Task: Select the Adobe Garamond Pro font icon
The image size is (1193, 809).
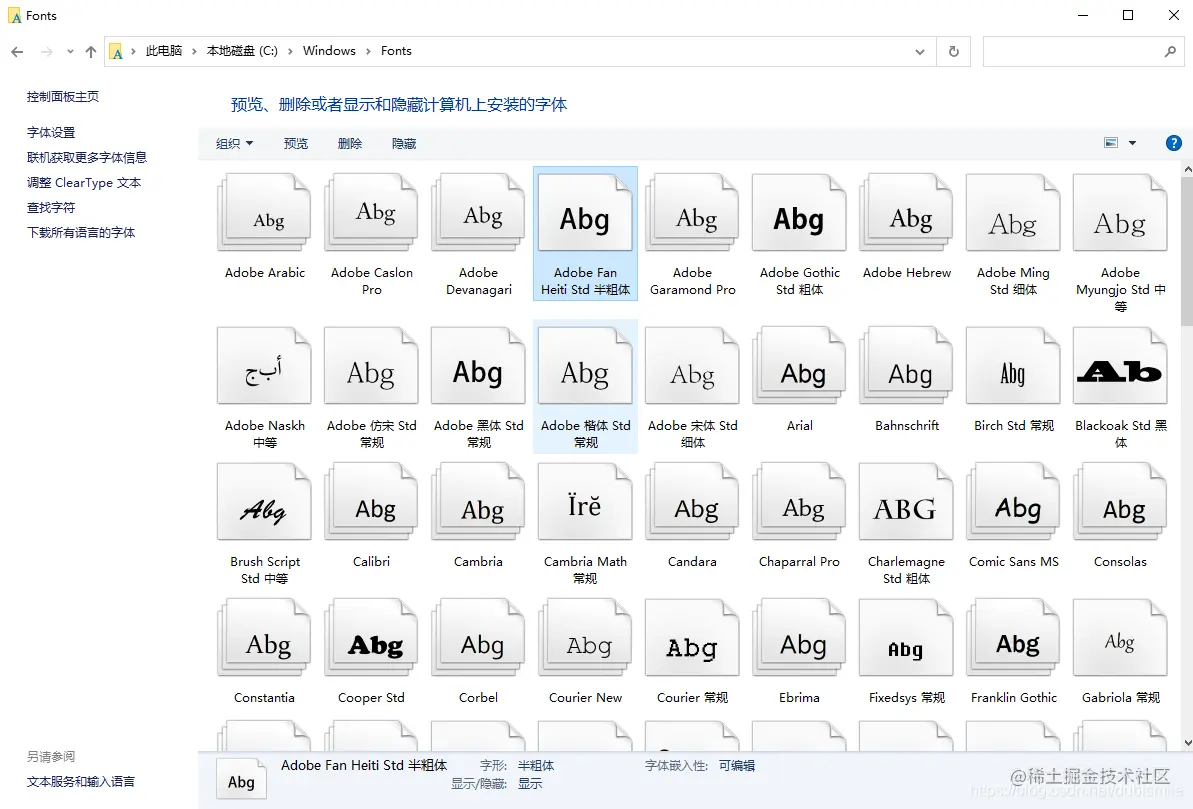Action: coord(692,213)
